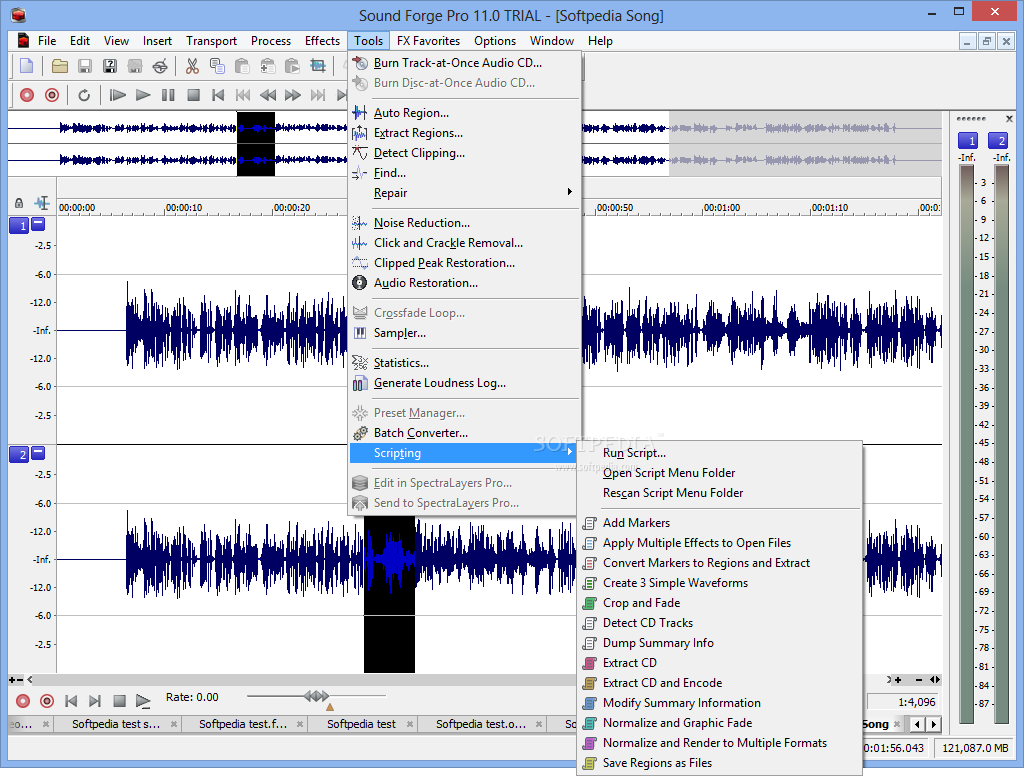Viewport: 1024px width, 776px height.
Task: Open Audio Restoration tool
Action: (465, 283)
